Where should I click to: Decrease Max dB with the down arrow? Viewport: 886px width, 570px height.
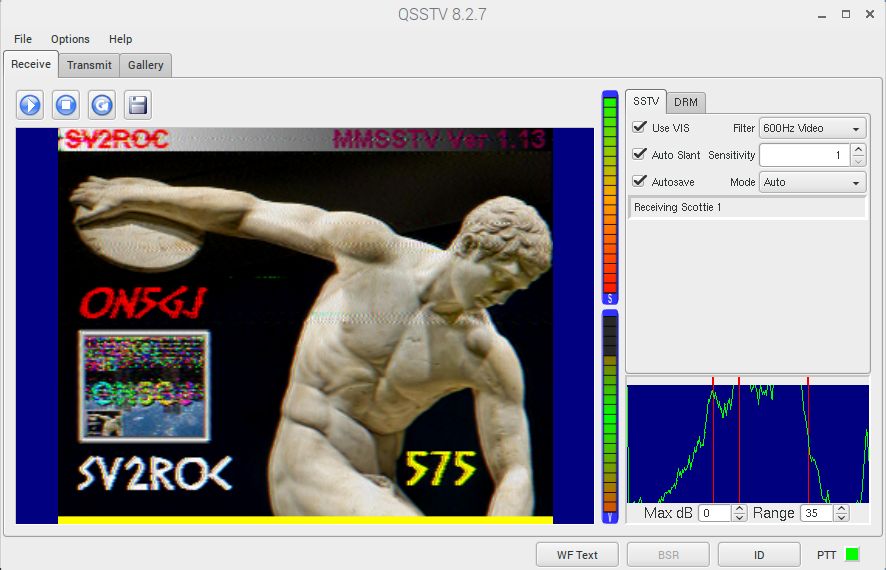(x=740, y=517)
